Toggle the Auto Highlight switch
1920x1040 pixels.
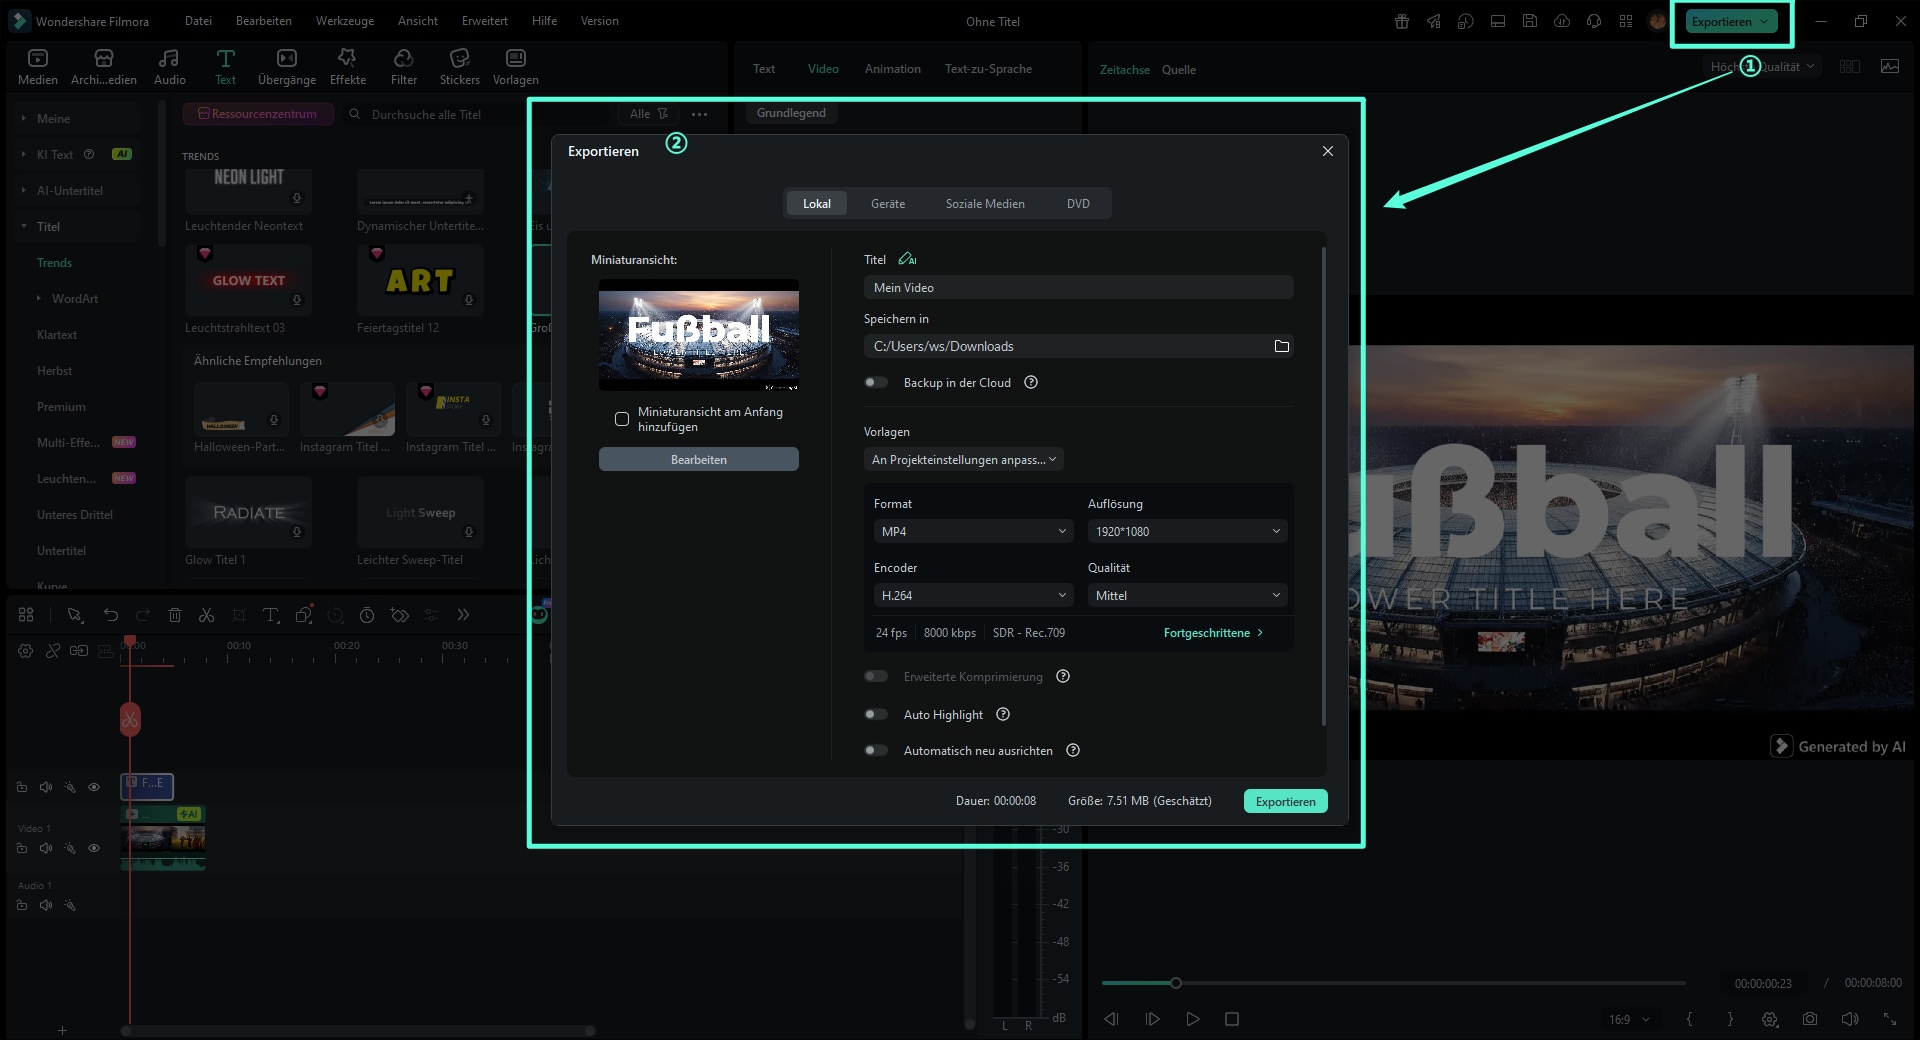coord(876,714)
